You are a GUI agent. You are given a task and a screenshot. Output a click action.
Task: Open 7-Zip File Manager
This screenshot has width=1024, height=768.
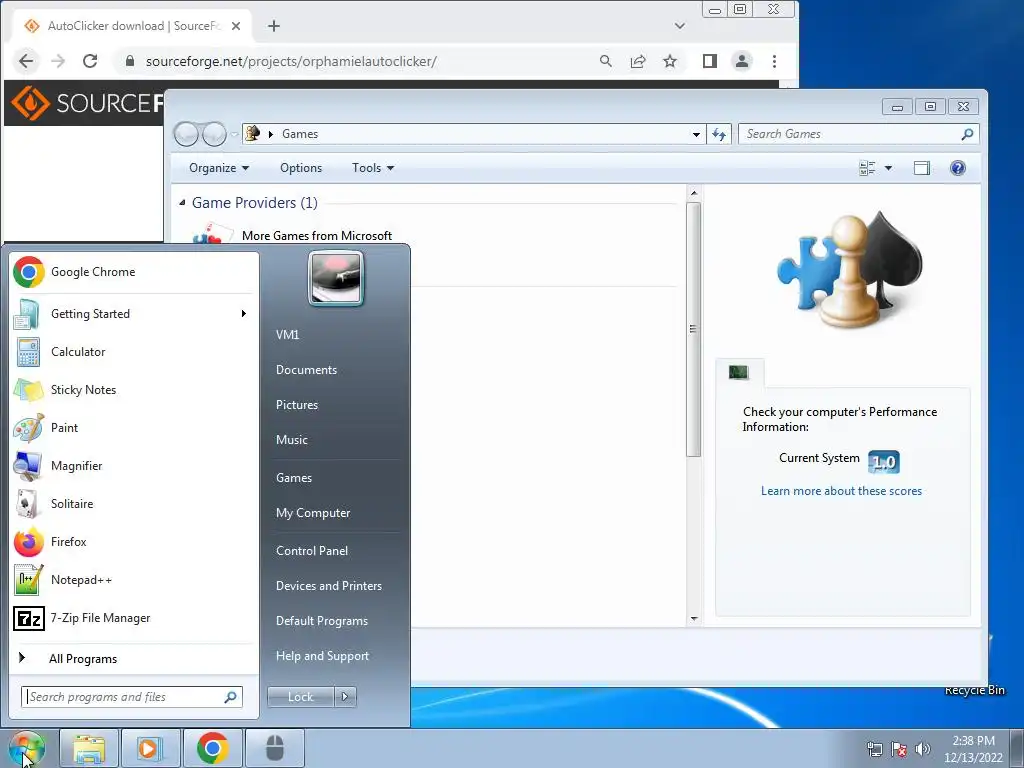click(134, 618)
